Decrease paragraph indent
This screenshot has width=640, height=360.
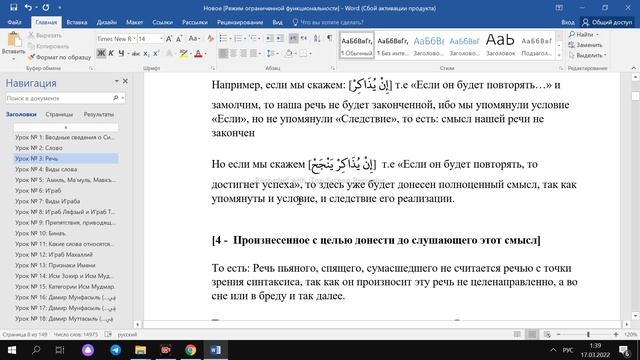pos(269,38)
